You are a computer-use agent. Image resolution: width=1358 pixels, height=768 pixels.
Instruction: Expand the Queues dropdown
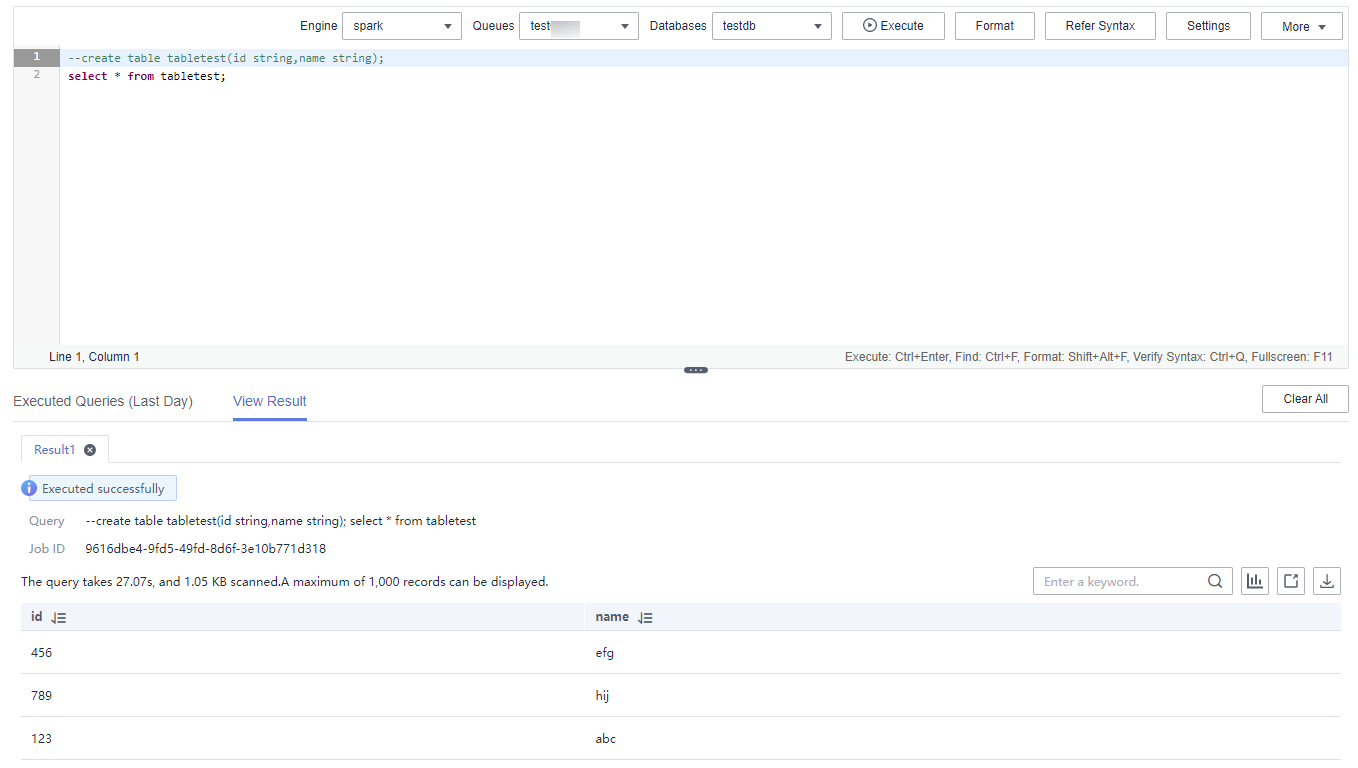[x=578, y=26]
